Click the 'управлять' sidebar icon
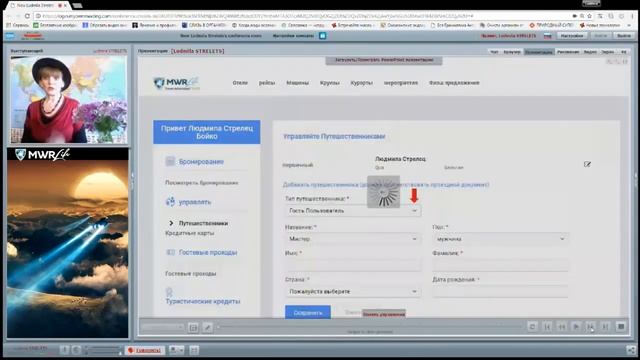This screenshot has width=640, height=360. coord(170,202)
